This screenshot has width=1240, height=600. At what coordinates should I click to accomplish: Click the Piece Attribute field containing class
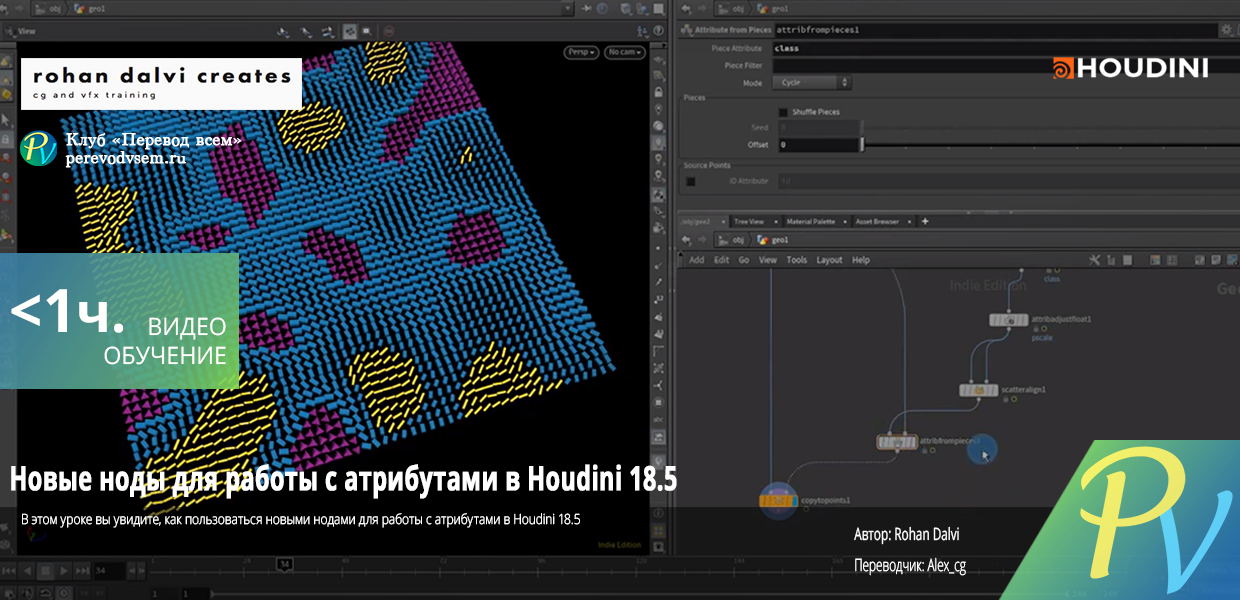1004,48
